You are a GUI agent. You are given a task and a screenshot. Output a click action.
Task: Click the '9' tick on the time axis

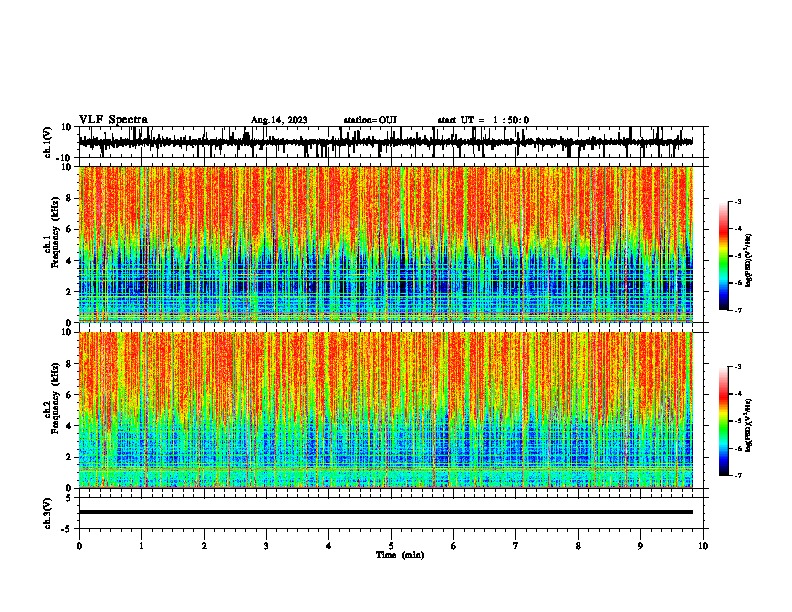640,546
